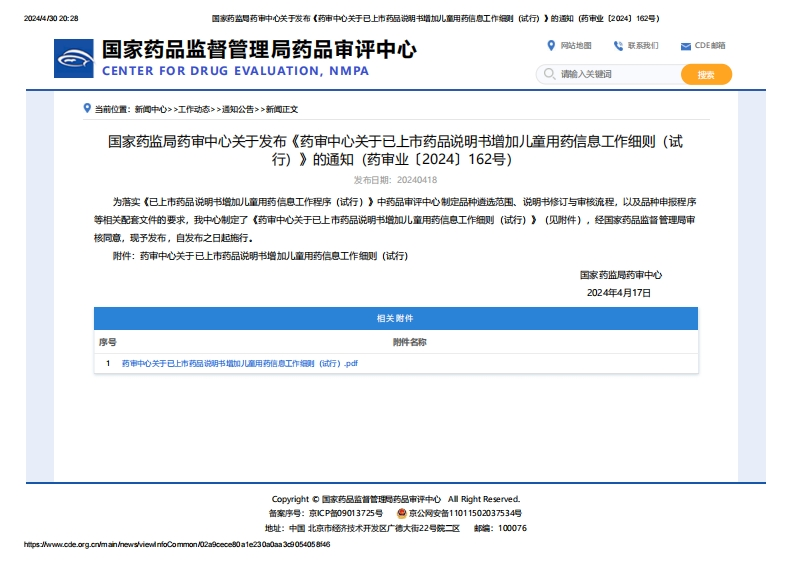The width and height of the screenshot is (793, 561).
Task: Click the 附件: line in article body
Action: 260,256
